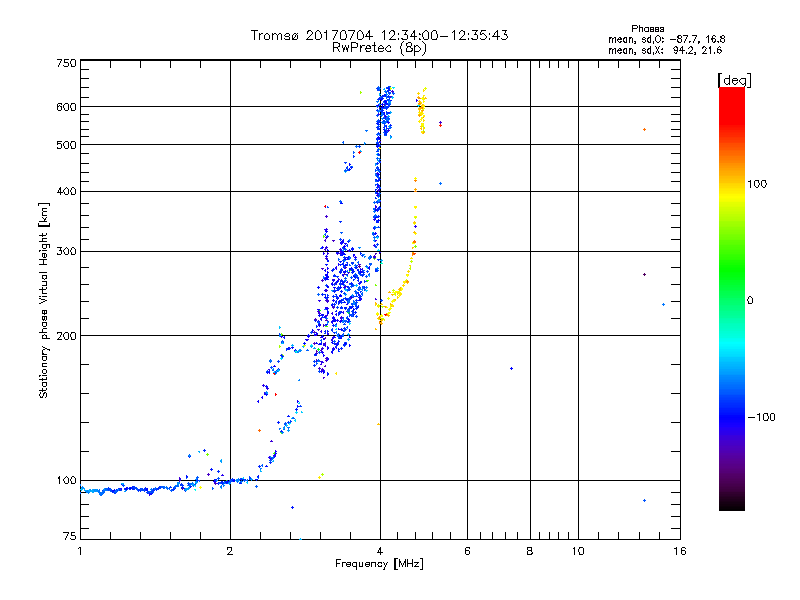Click the x-axis tick label '10'

(578, 551)
